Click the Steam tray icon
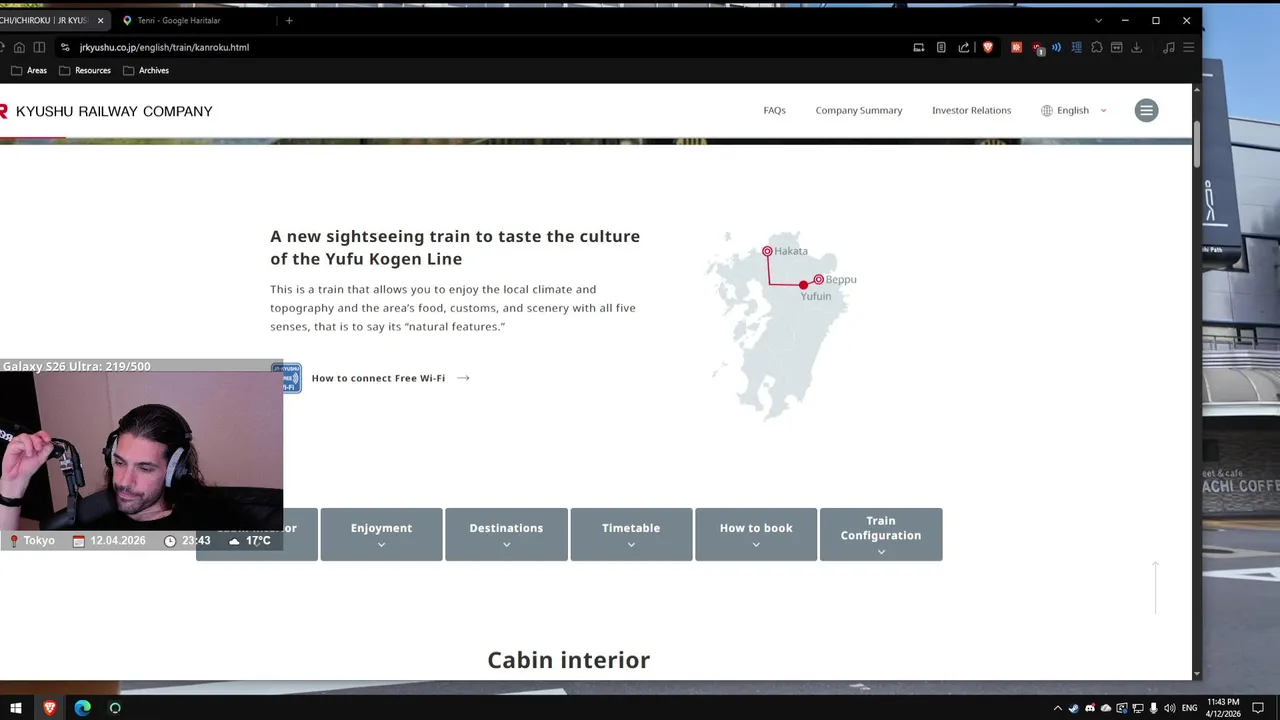Screen dimensions: 1280x720 [x=1074, y=708]
